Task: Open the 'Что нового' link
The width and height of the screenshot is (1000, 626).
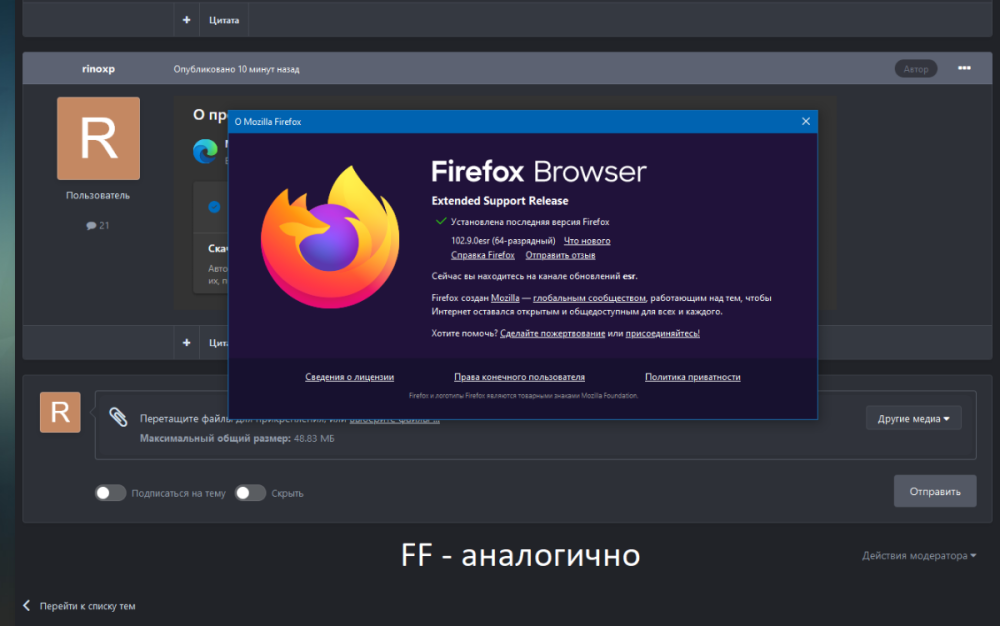Action: tap(587, 241)
